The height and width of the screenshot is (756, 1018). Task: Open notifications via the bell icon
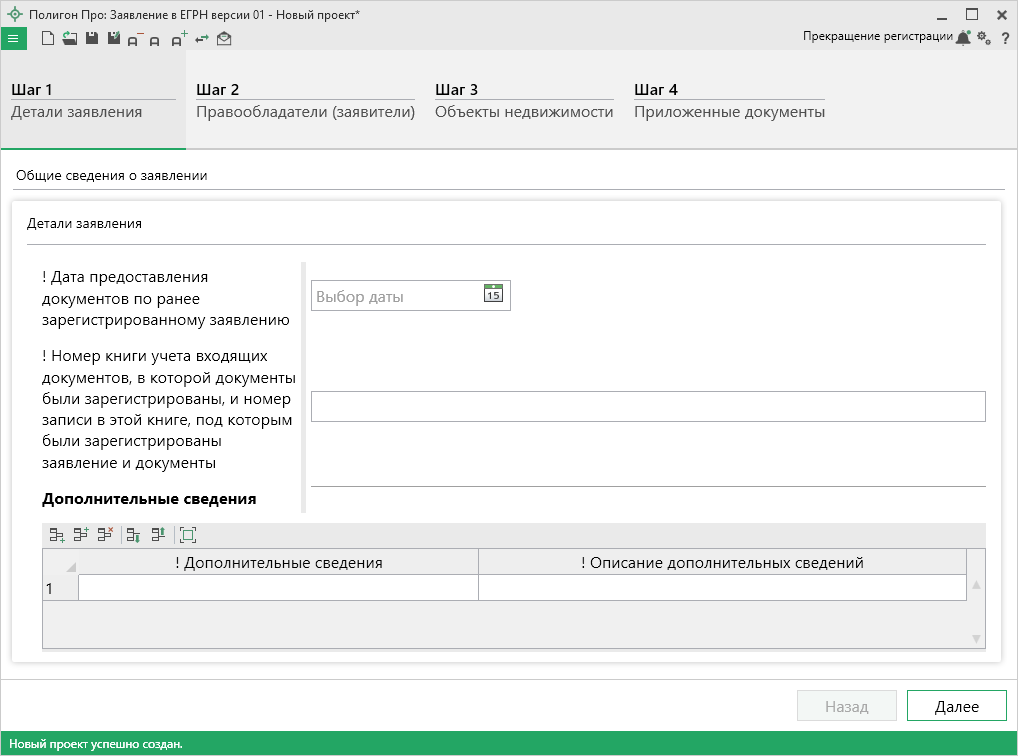[963, 38]
